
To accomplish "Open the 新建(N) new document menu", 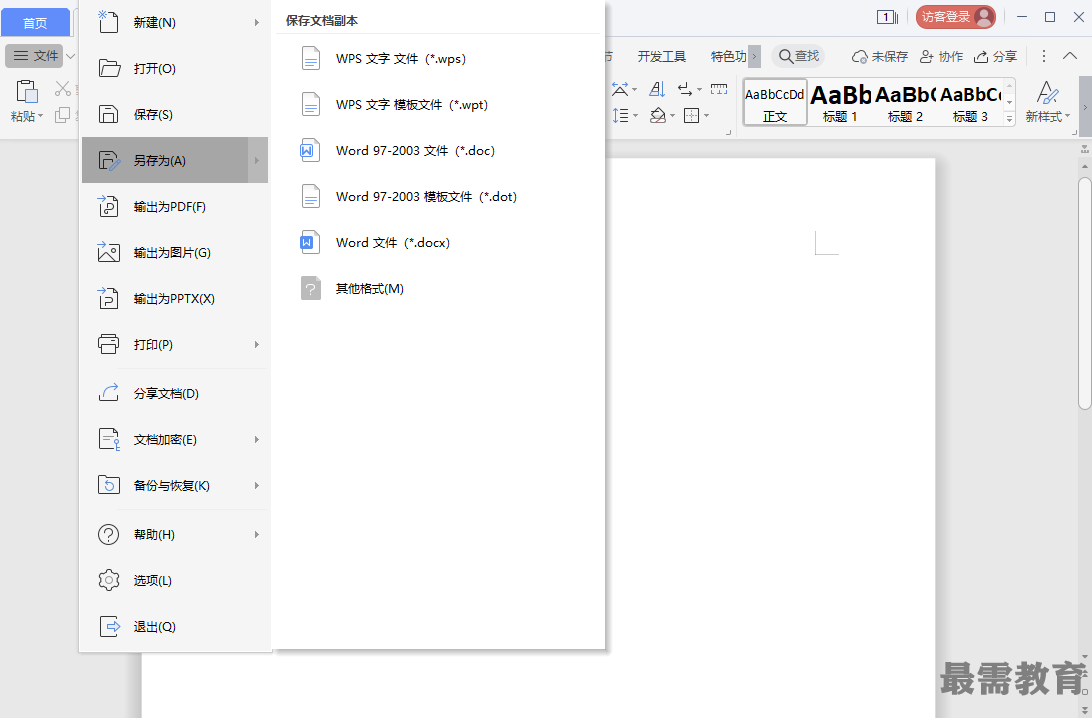I will [175, 22].
